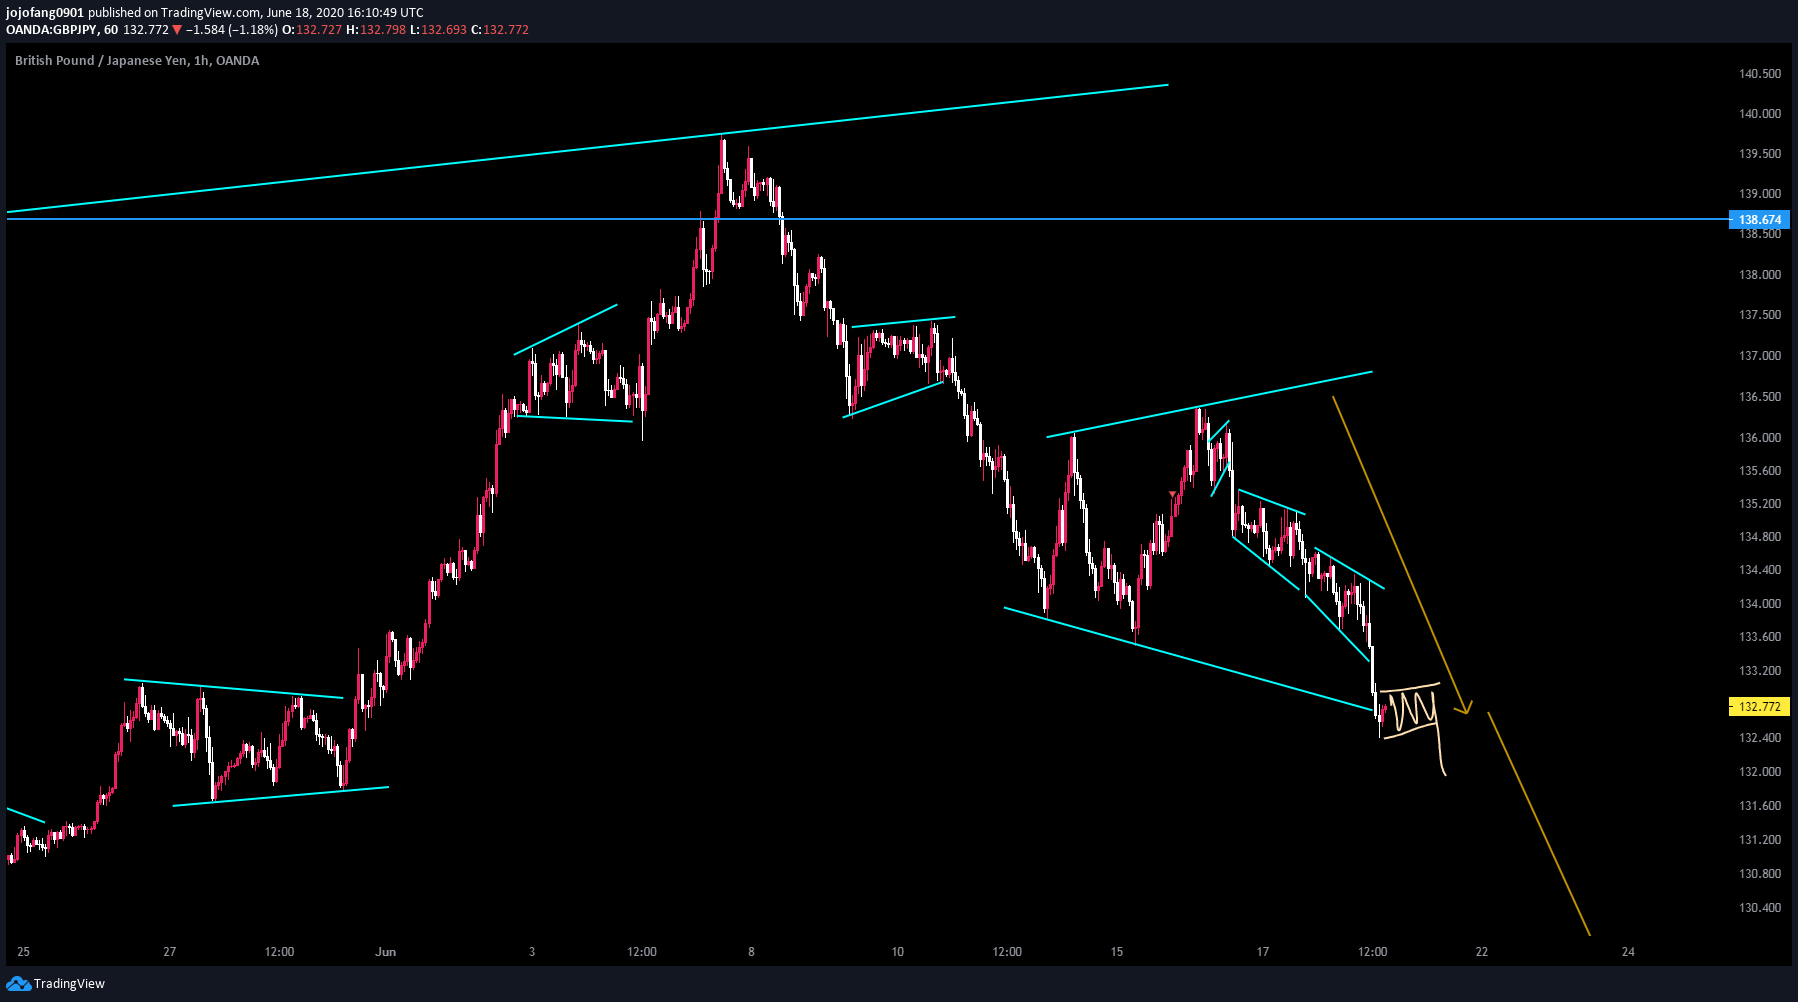Click the 137.500 price axis label
1798x1002 pixels.
tap(1760, 315)
